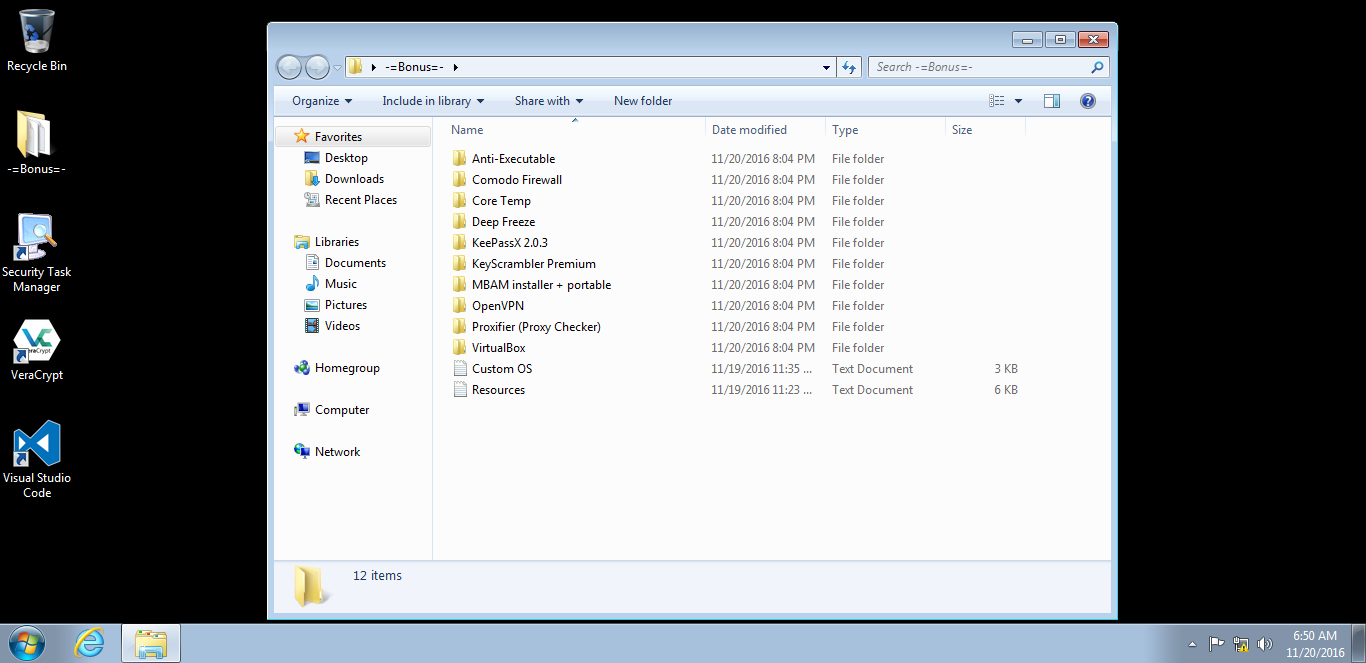
Task: Click the Anti-Executable folder icon
Action: 459,159
